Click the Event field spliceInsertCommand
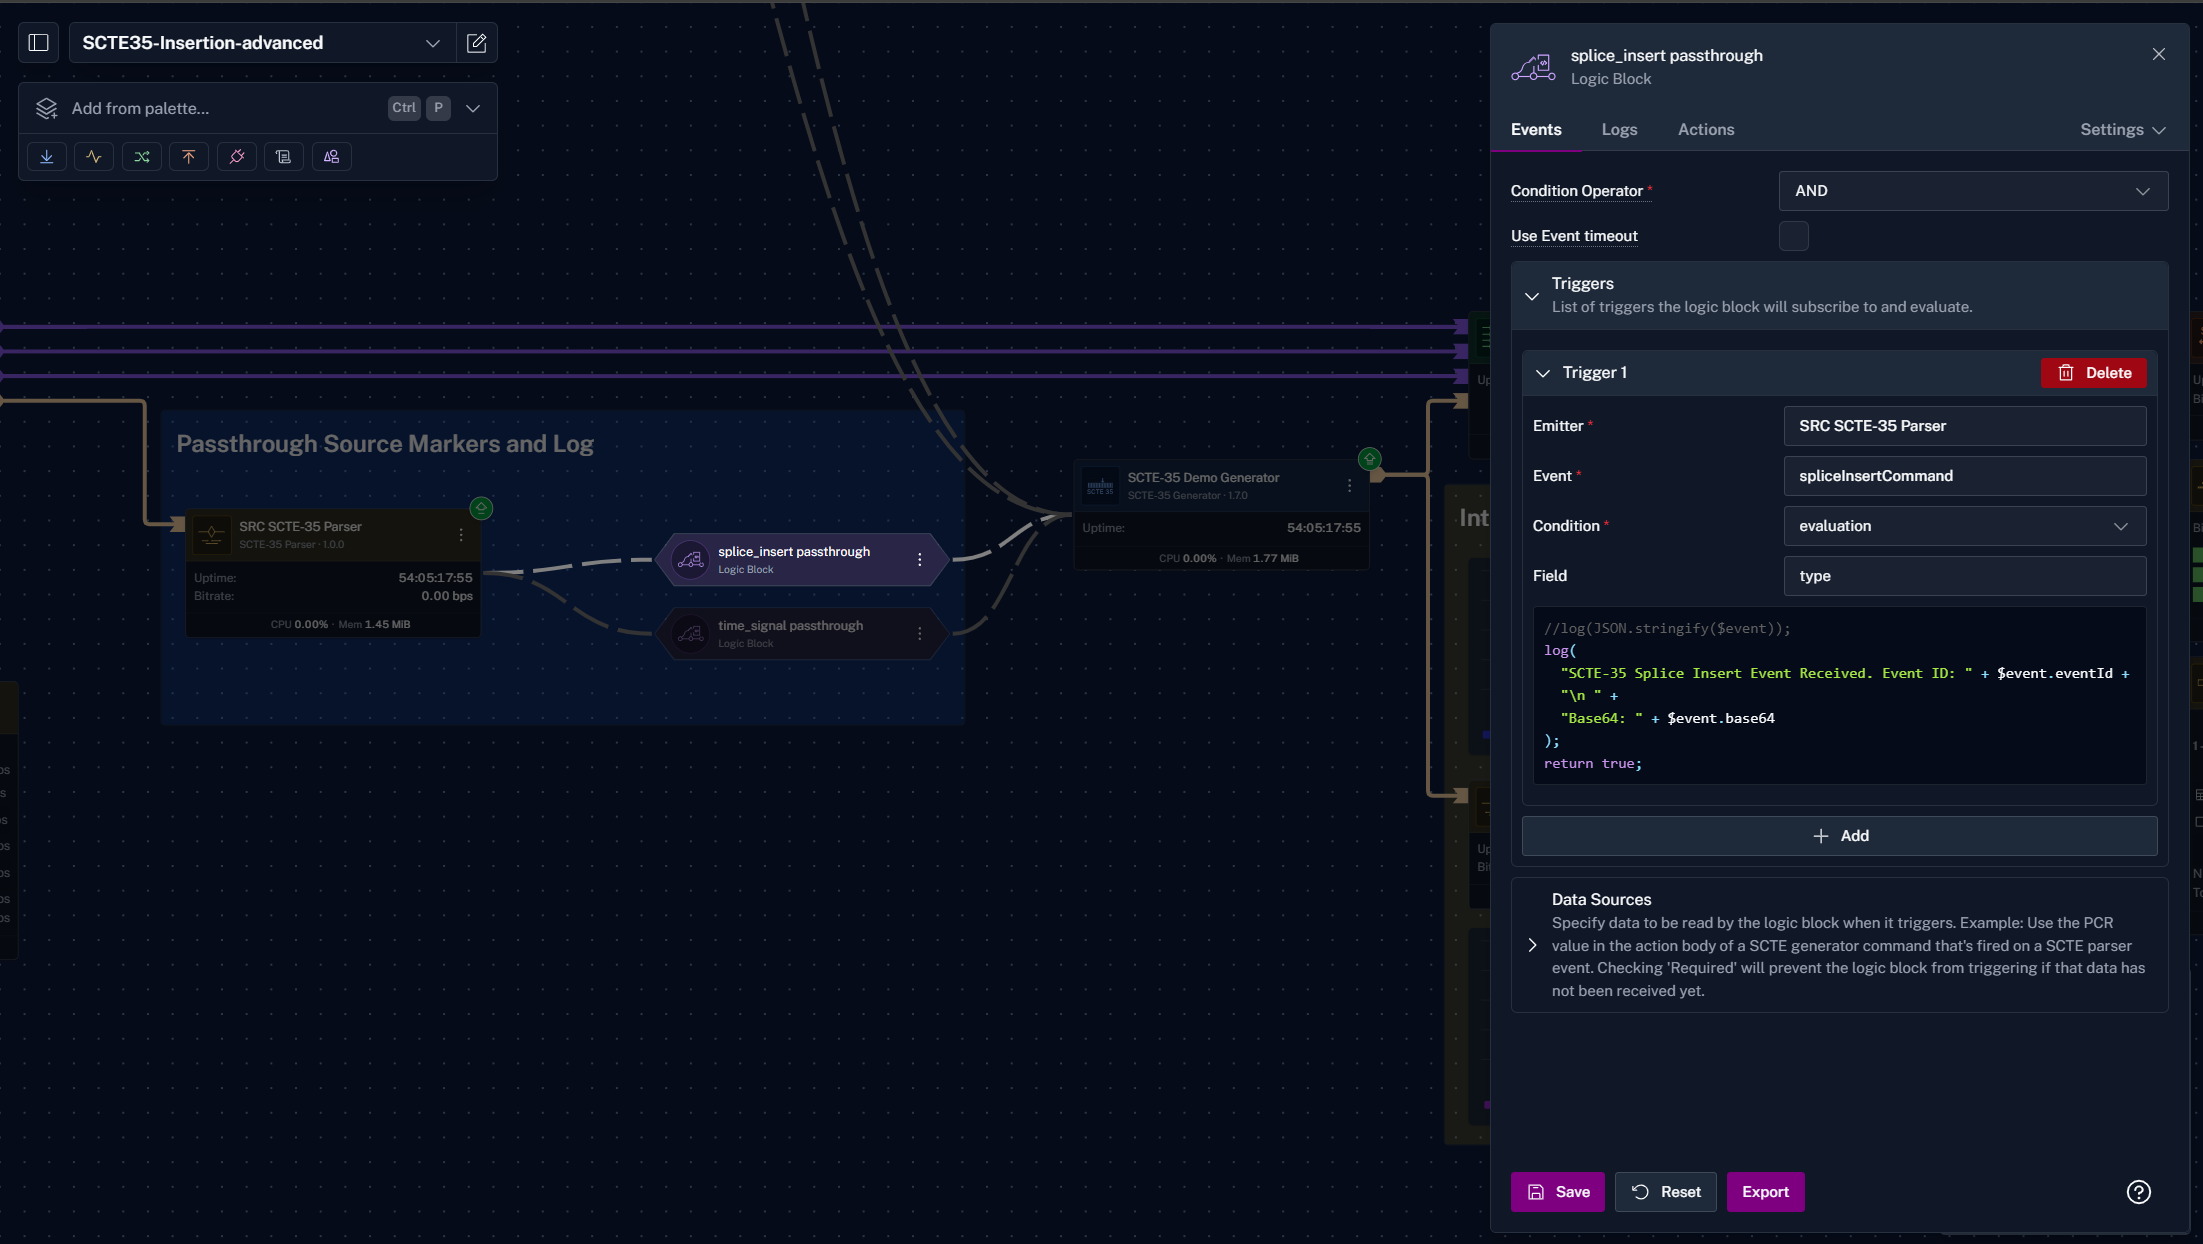2203x1244 pixels. click(1964, 476)
